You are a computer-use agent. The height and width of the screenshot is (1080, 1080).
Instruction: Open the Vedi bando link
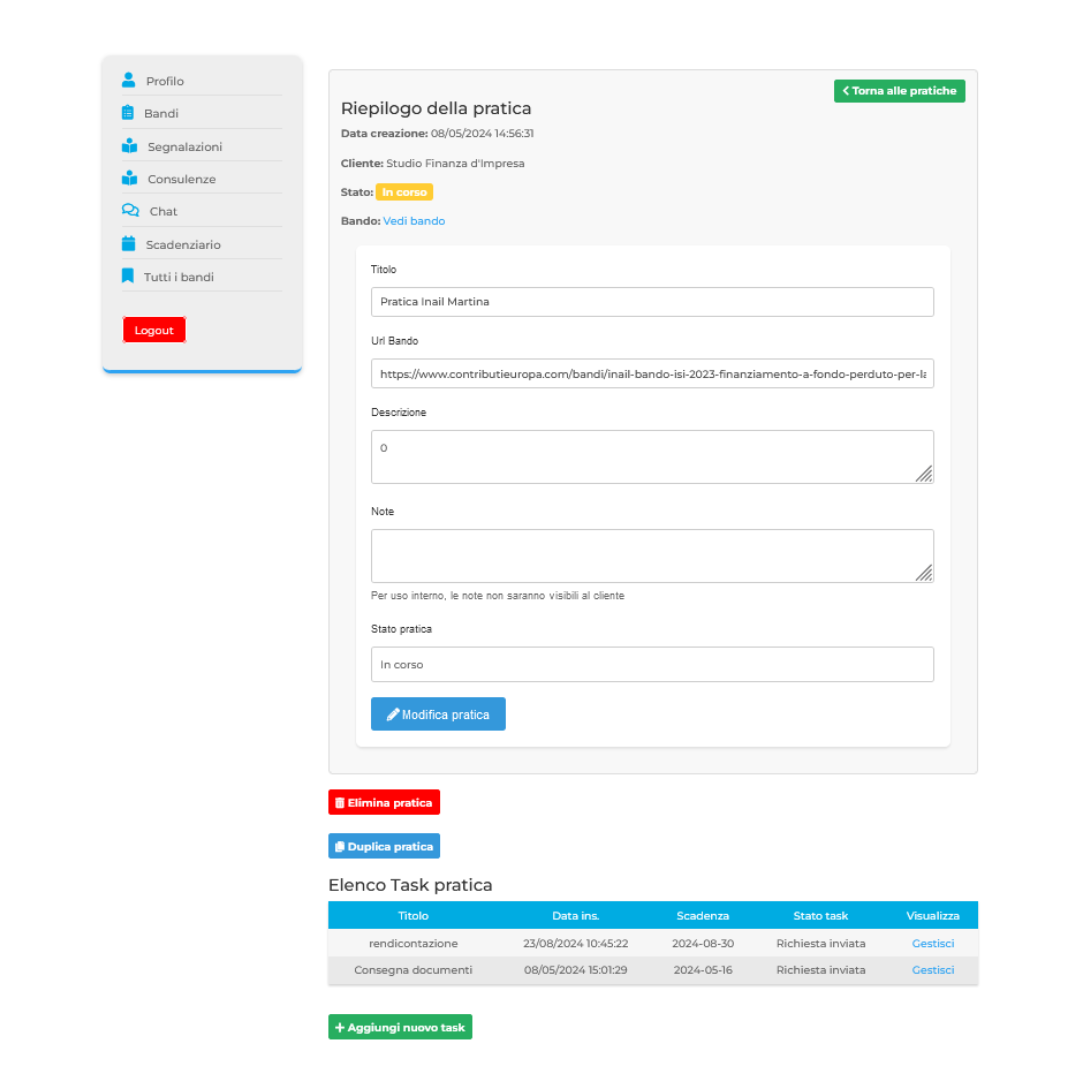pos(414,221)
